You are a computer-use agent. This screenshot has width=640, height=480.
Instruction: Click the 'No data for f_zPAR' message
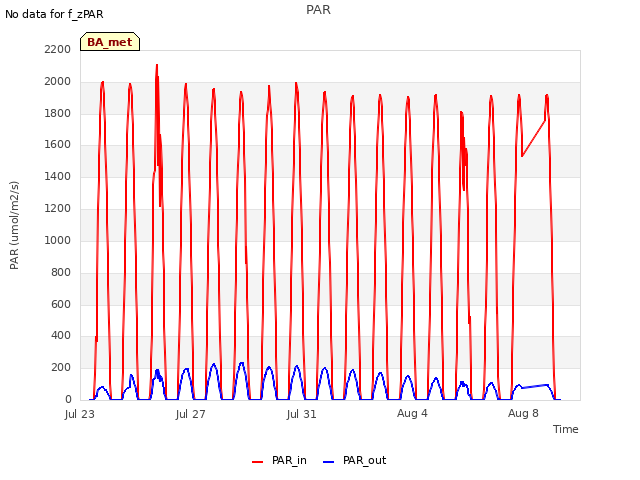[54, 14]
